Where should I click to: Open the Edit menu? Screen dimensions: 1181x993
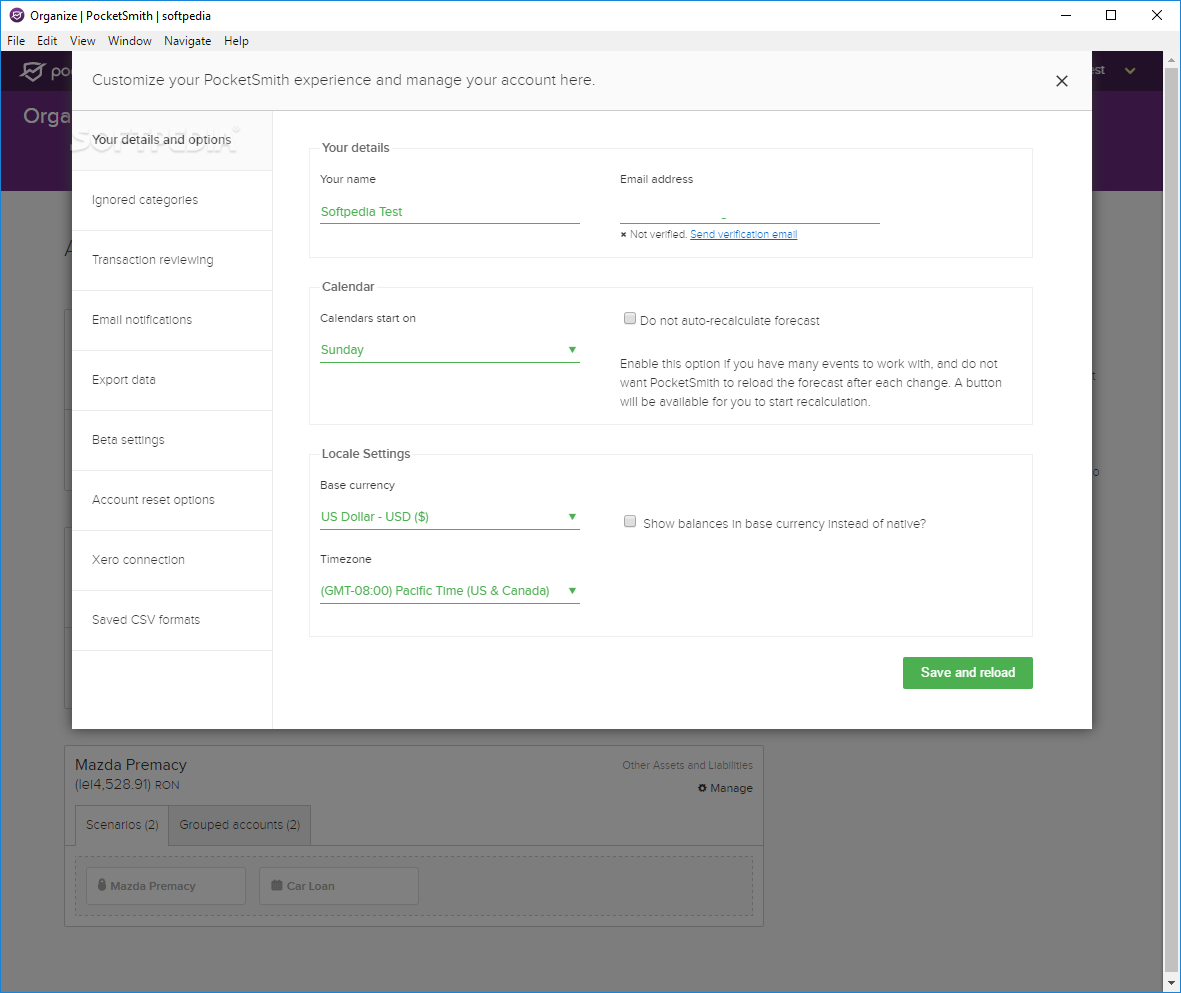(x=47, y=41)
